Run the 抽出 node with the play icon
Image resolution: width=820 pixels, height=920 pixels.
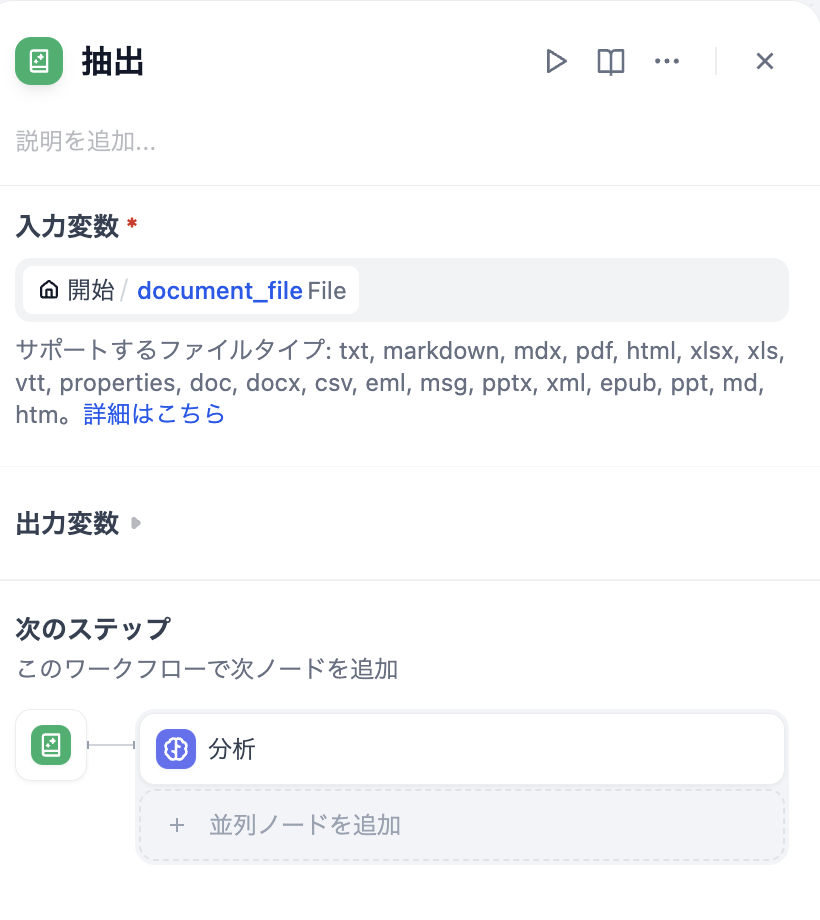[x=556, y=61]
